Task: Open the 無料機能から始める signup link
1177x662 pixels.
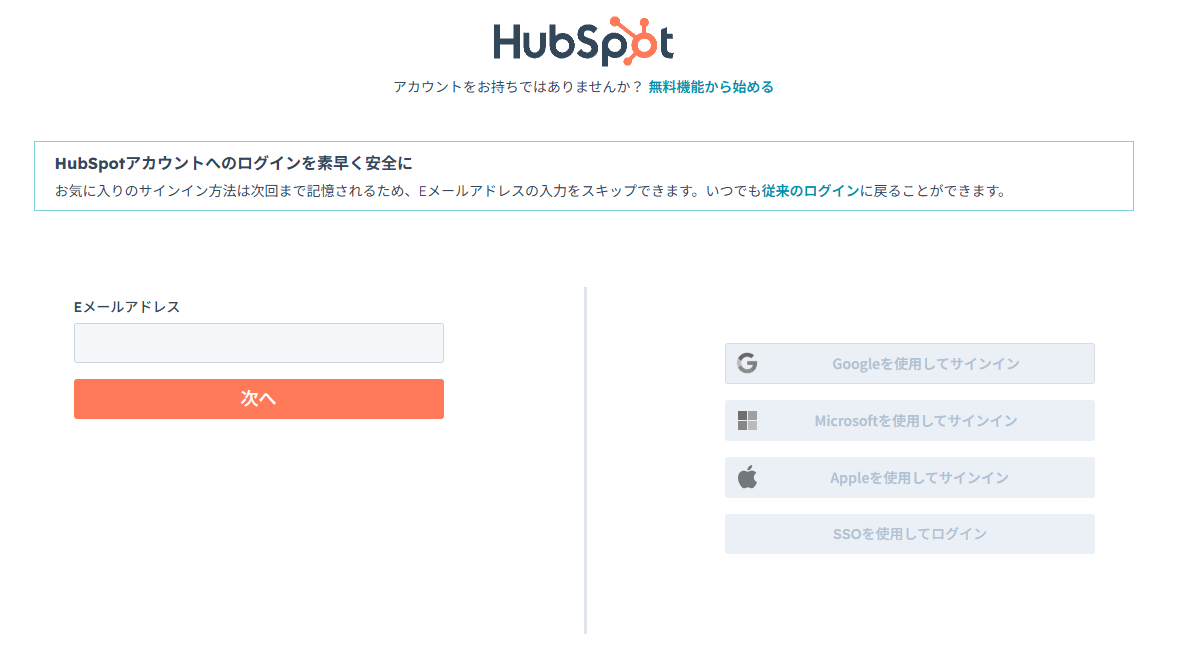Action: coord(711,87)
